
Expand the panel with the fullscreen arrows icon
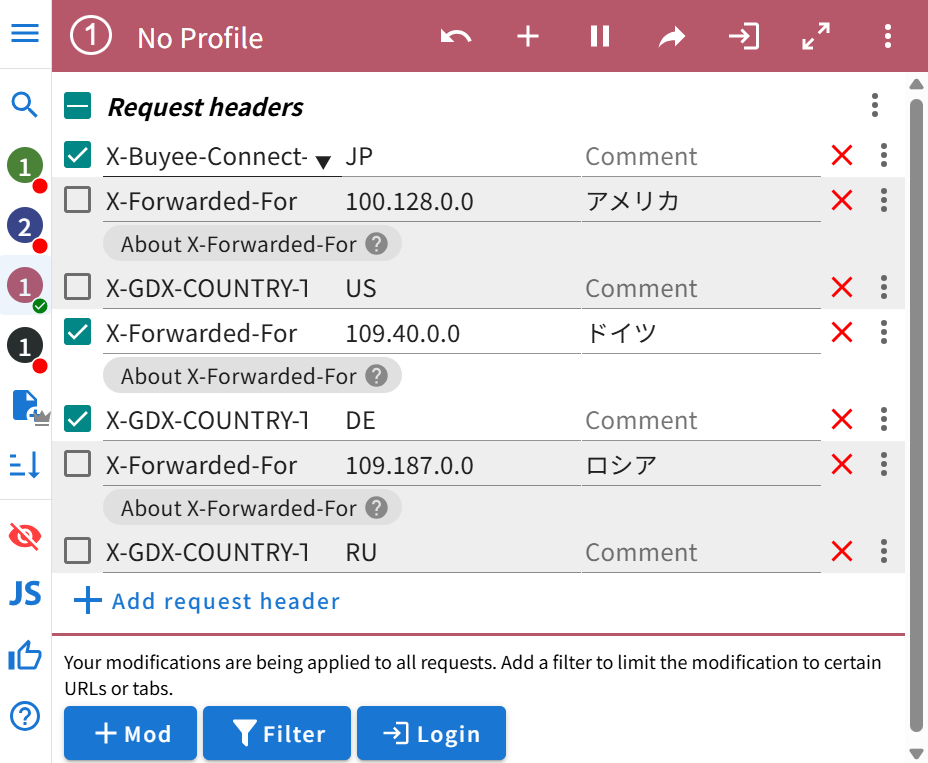(x=816, y=37)
